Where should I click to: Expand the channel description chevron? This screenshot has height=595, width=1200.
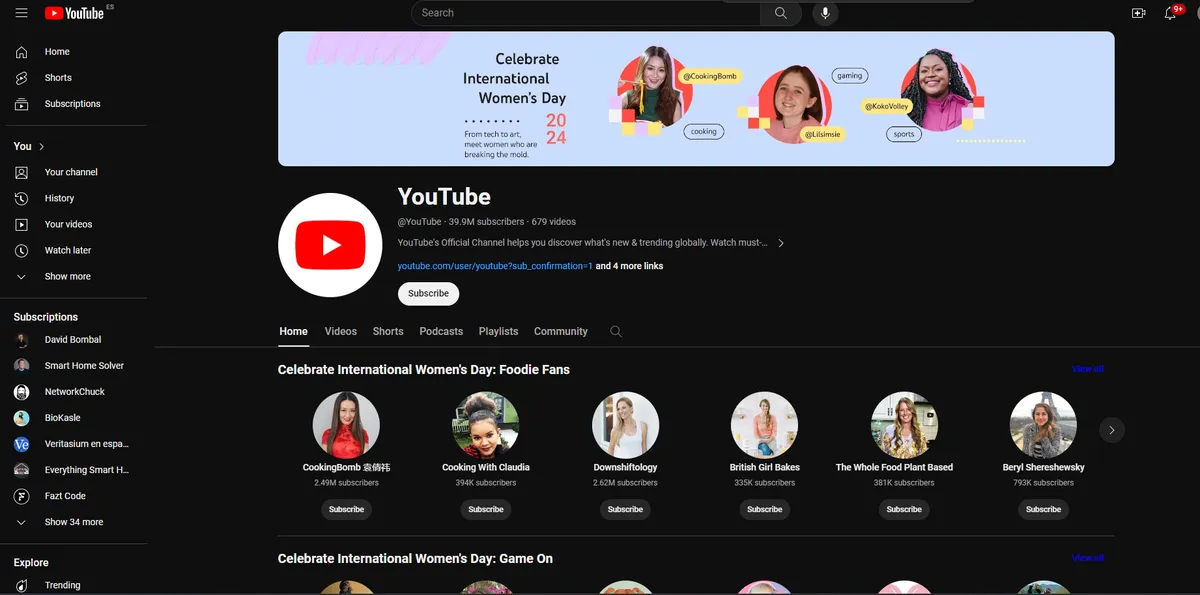pos(781,243)
